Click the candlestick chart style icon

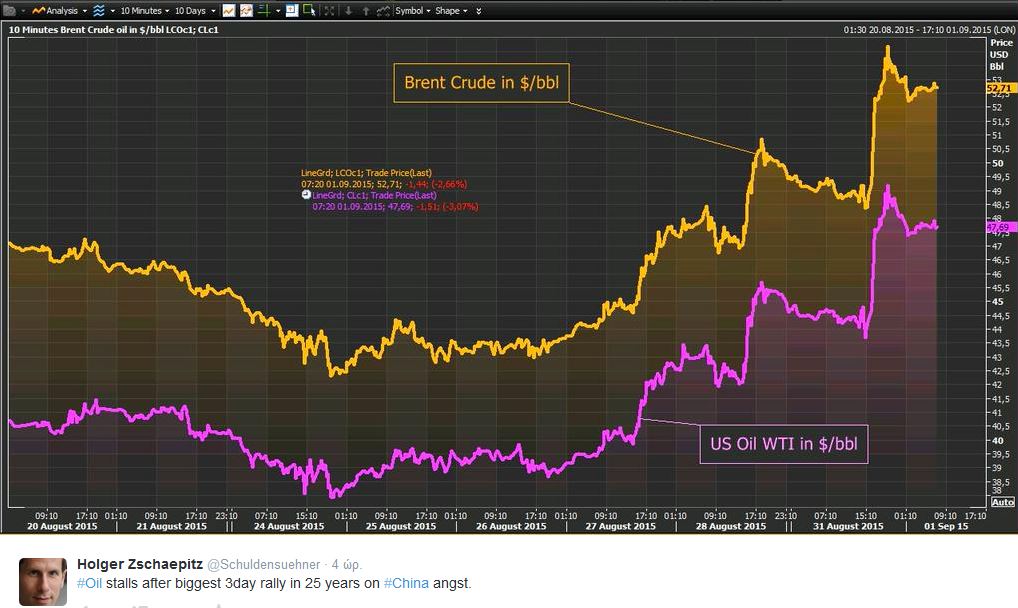pos(246,10)
